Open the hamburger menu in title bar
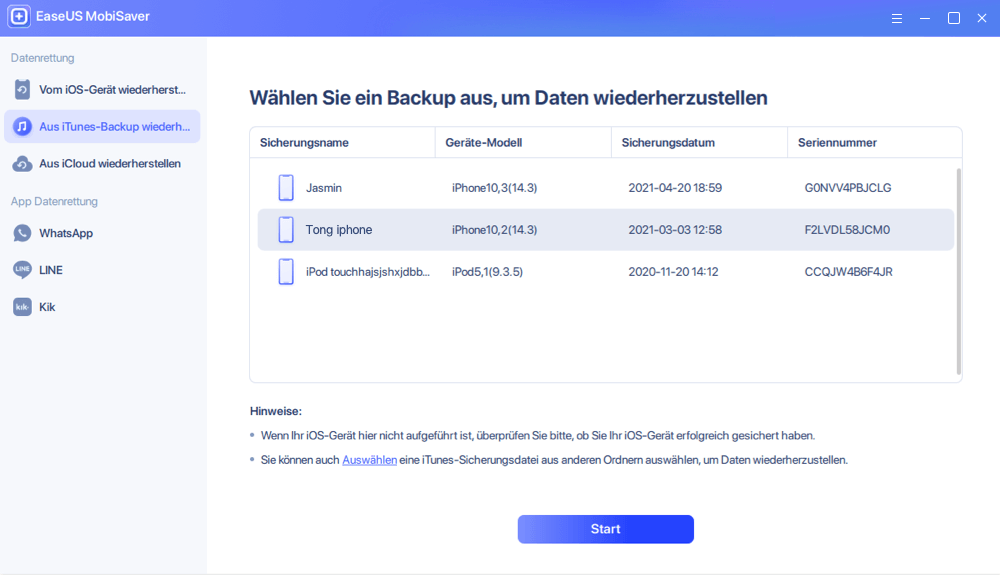The image size is (1000, 575). point(897,18)
